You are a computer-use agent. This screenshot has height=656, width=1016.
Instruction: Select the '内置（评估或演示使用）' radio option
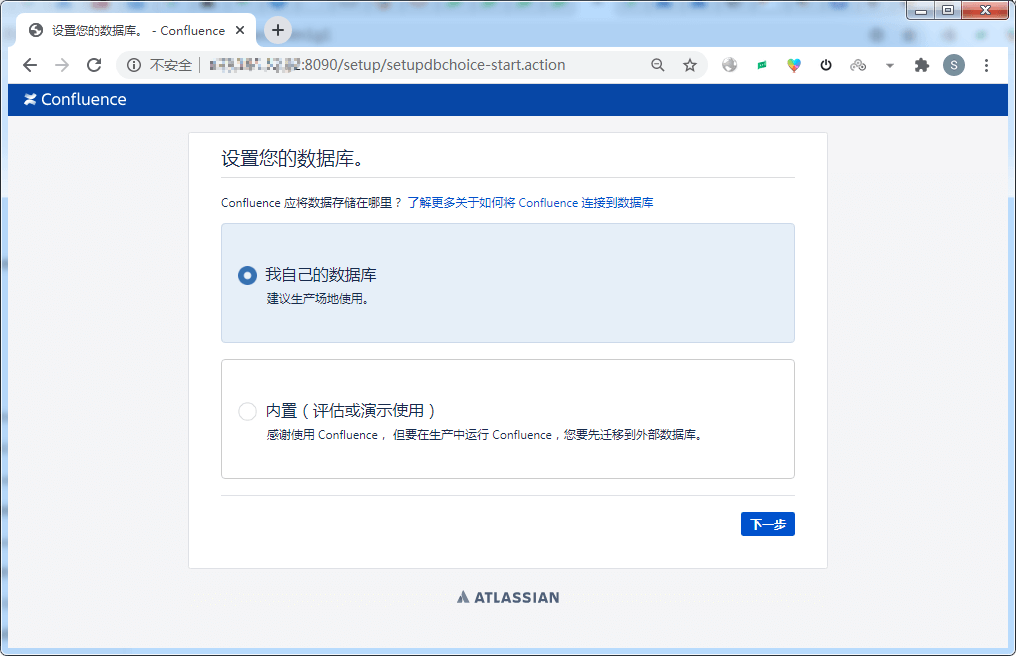tap(248, 411)
